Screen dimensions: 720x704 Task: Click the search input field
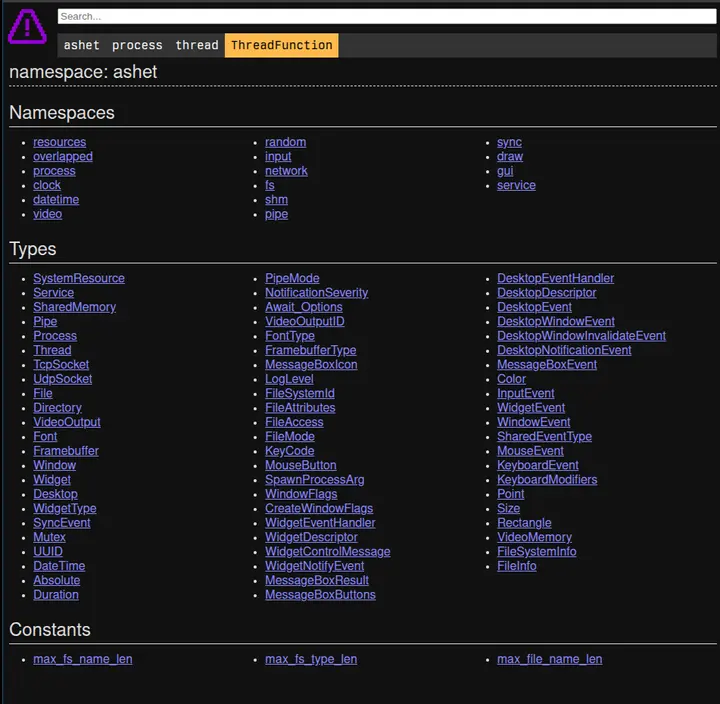[x=386, y=16]
